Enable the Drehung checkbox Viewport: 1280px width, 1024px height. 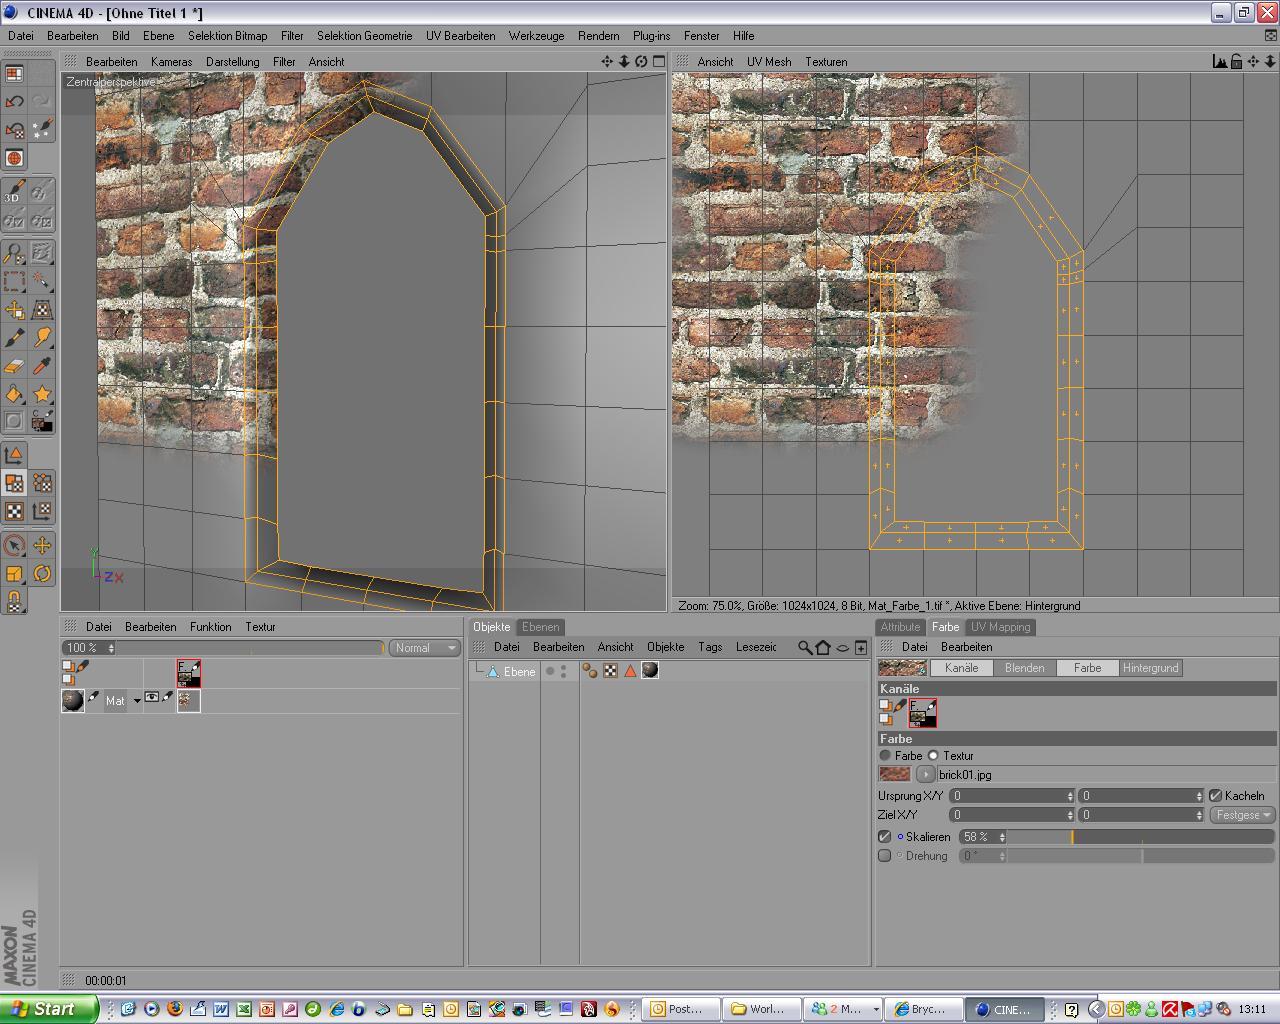click(884, 856)
